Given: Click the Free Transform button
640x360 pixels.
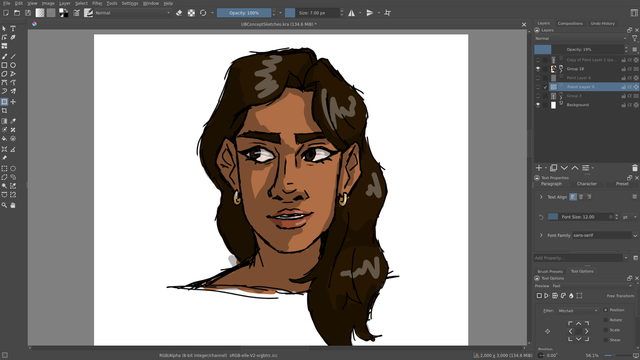Looking at the screenshot, I should 620,296.
